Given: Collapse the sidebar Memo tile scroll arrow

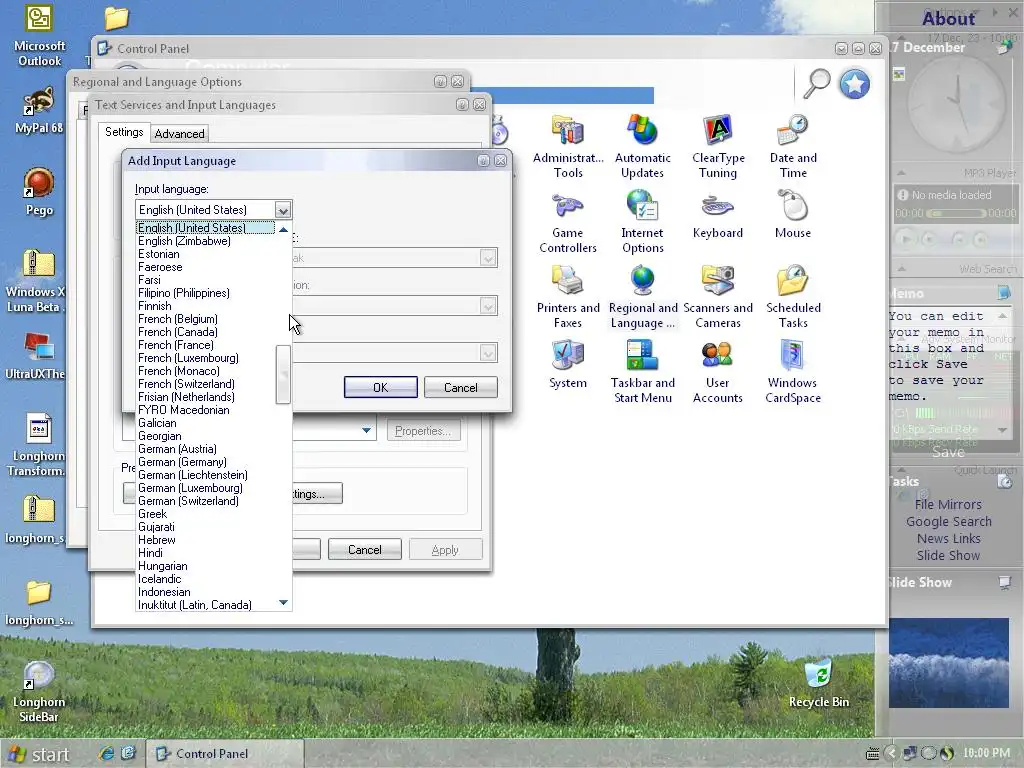Looking at the screenshot, I should [x=1002, y=315].
